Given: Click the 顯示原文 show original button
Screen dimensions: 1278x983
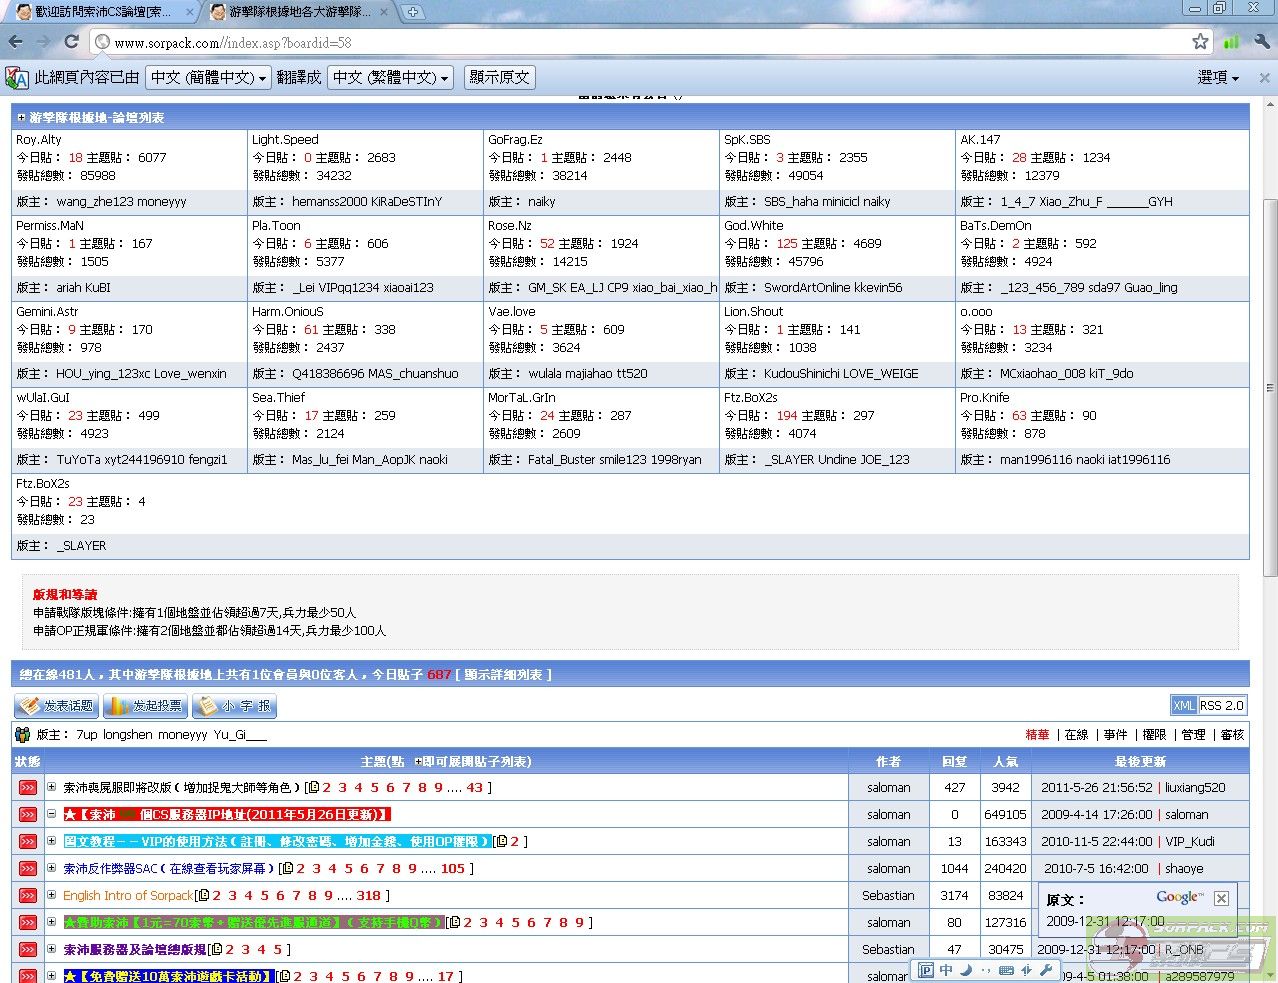Looking at the screenshot, I should tap(499, 77).
